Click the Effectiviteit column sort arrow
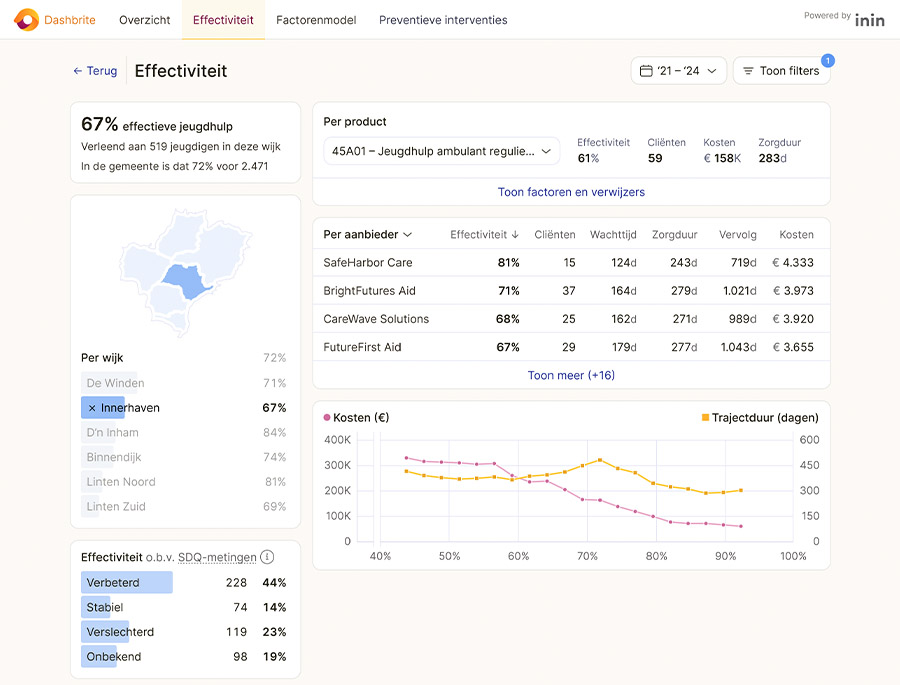This screenshot has height=685, width=900. [515, 235]
